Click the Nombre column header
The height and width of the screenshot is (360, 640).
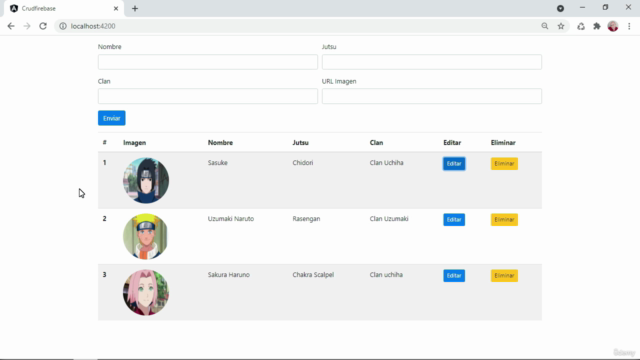[220, 142]
